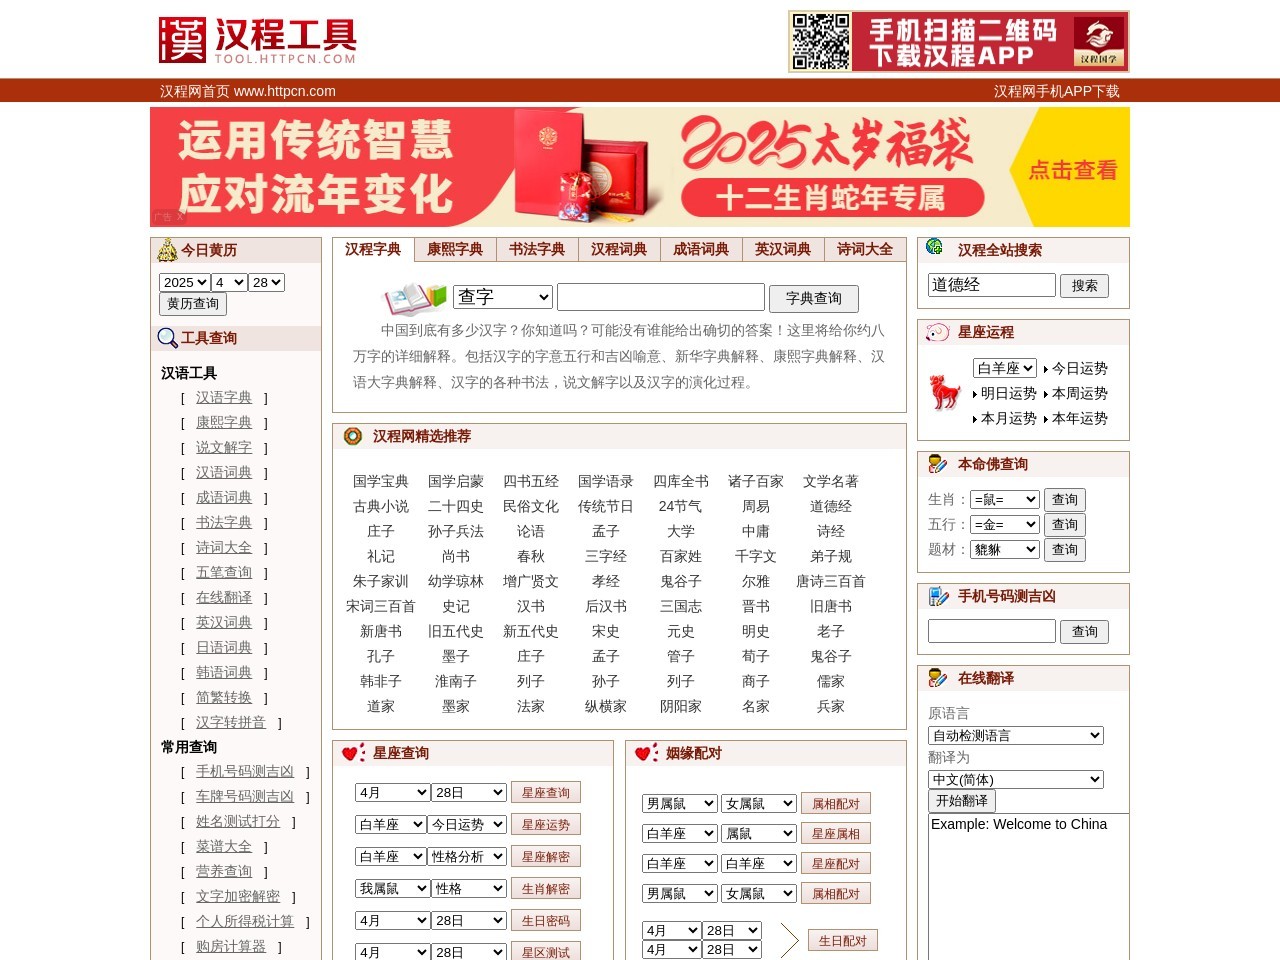
Task: Open the 今日运势 link in 星座运程
Action: (x=1080, y=368)
